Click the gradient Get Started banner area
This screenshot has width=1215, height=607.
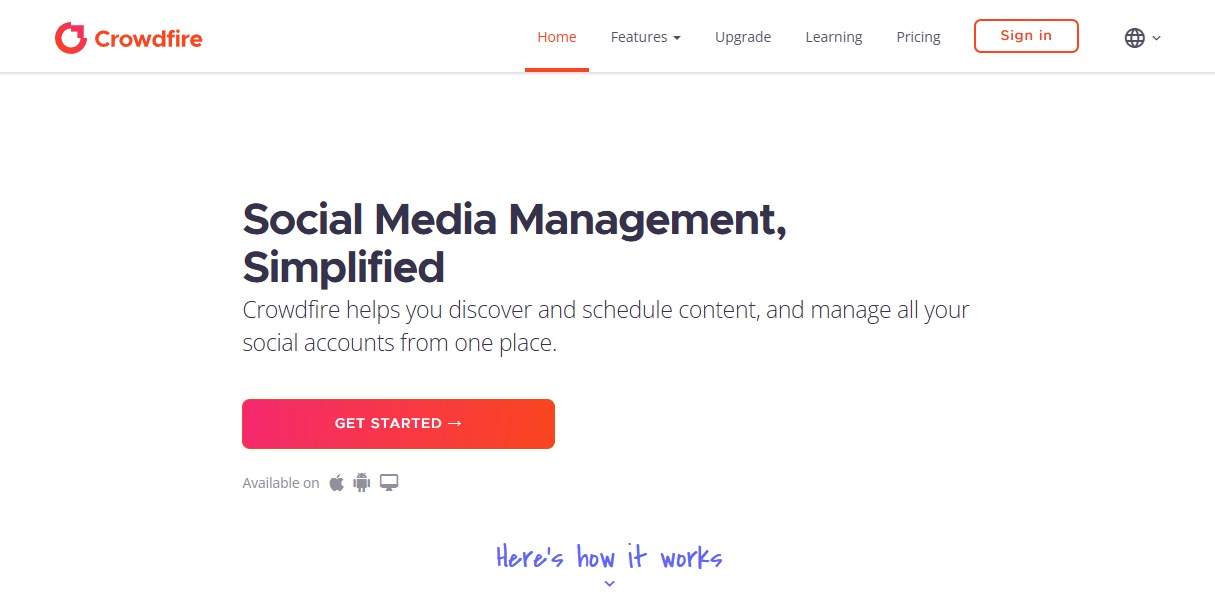[398, 423]
